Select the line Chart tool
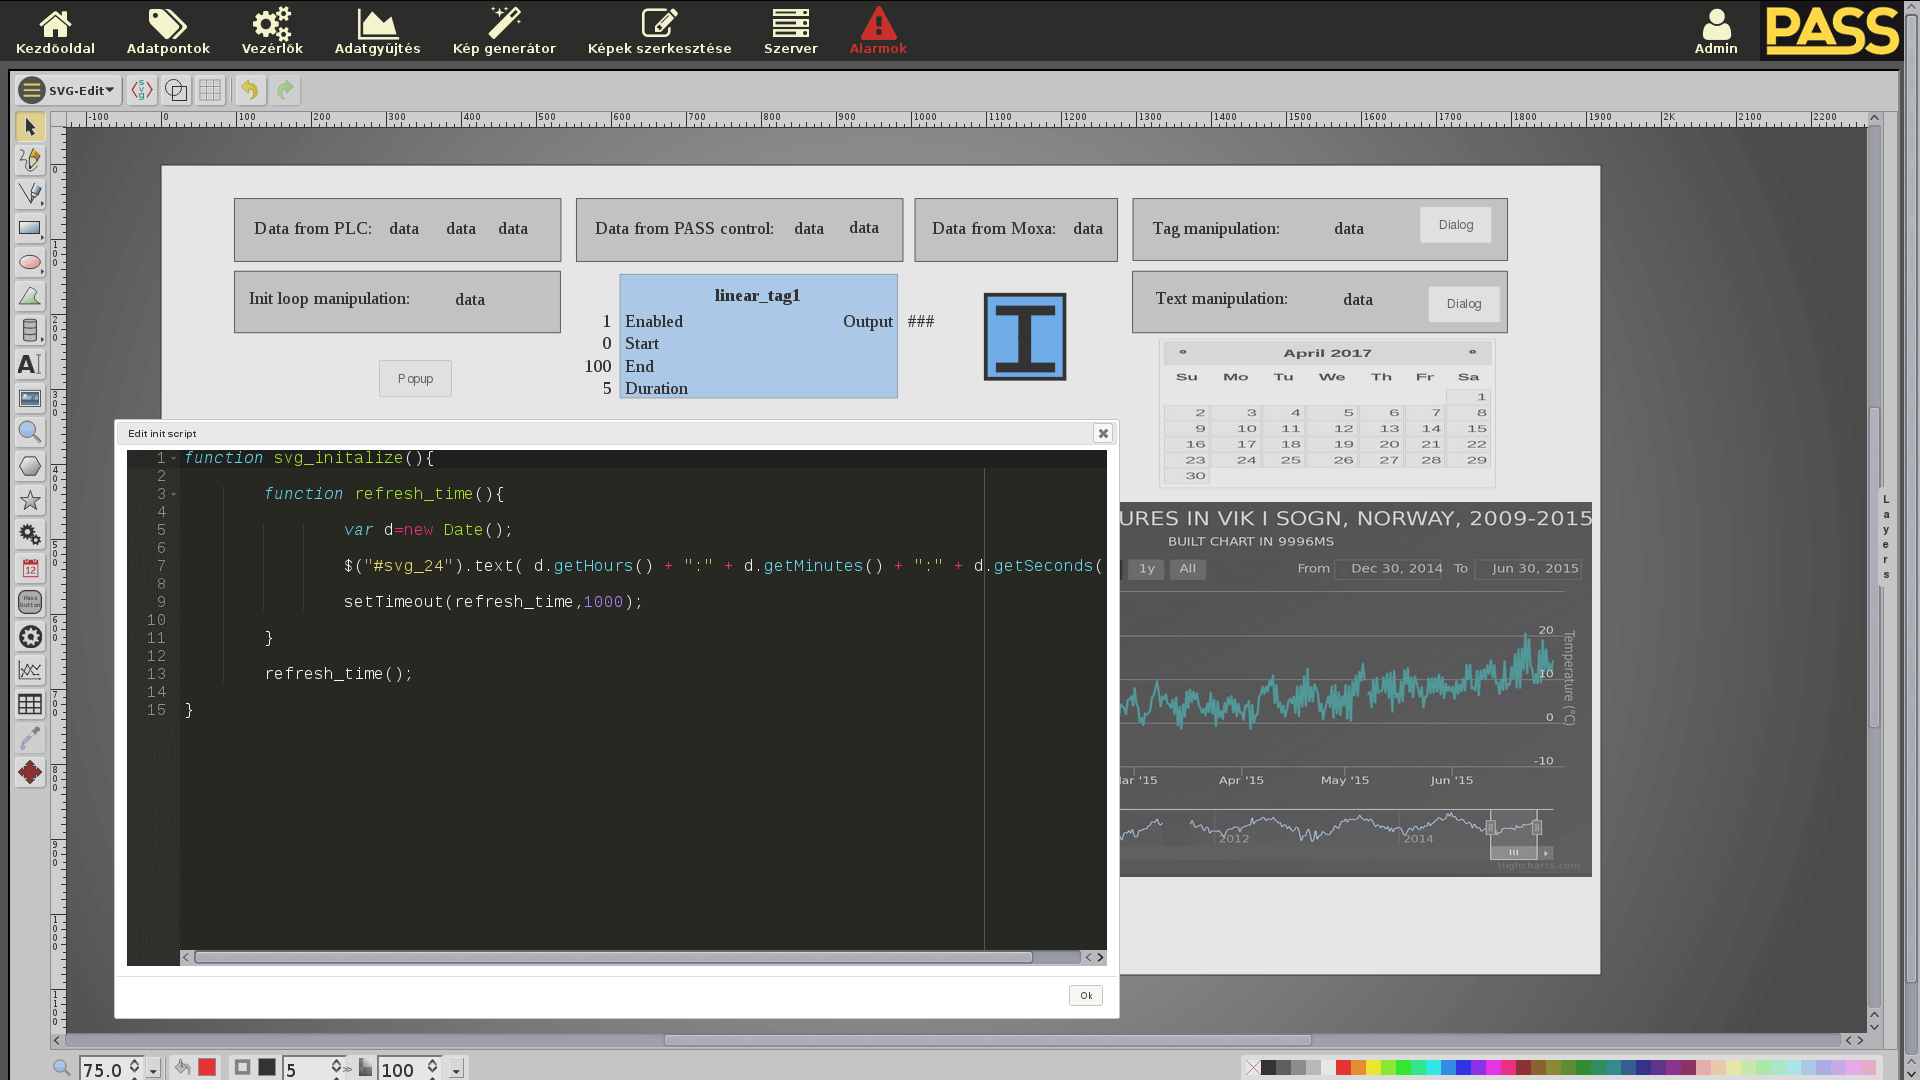1920x1080 pixels. [x=30, y=670]
